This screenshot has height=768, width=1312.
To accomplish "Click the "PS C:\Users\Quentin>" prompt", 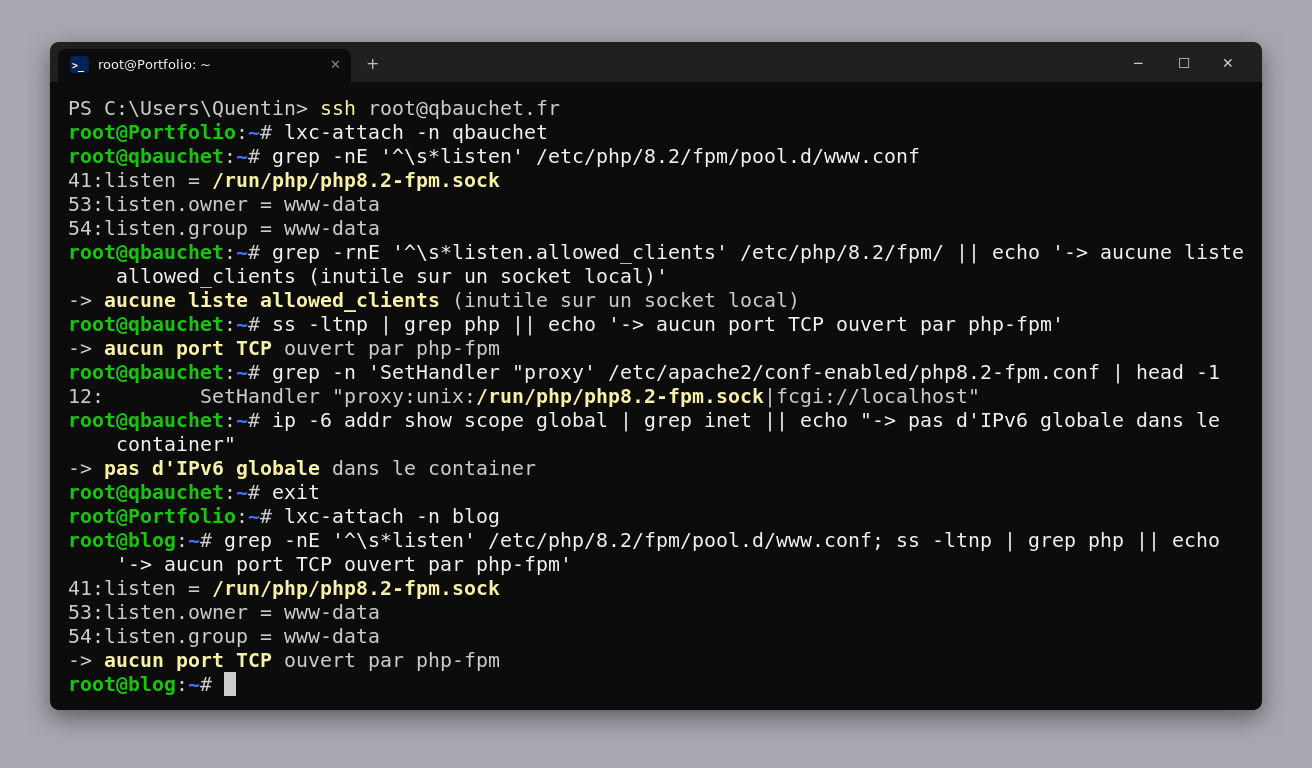I will click(x=188, y=108).
